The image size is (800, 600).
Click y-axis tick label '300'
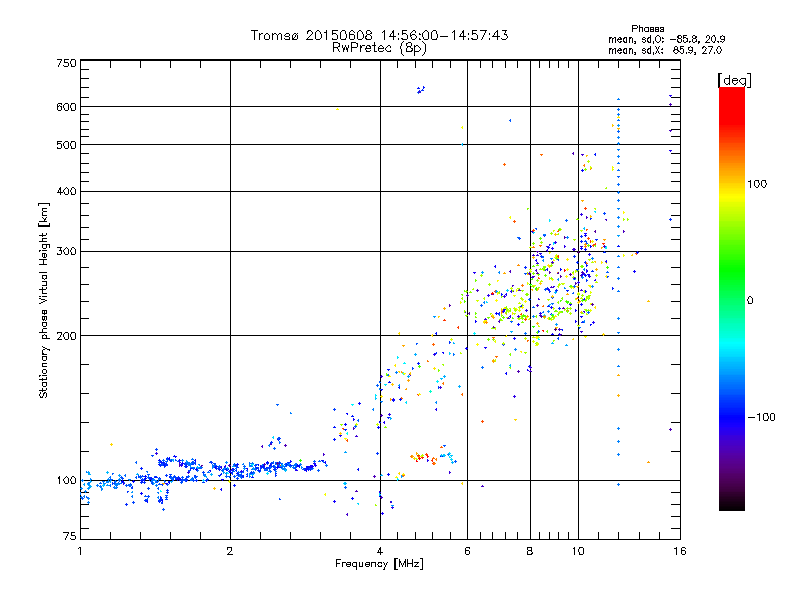tap(66, 251)
